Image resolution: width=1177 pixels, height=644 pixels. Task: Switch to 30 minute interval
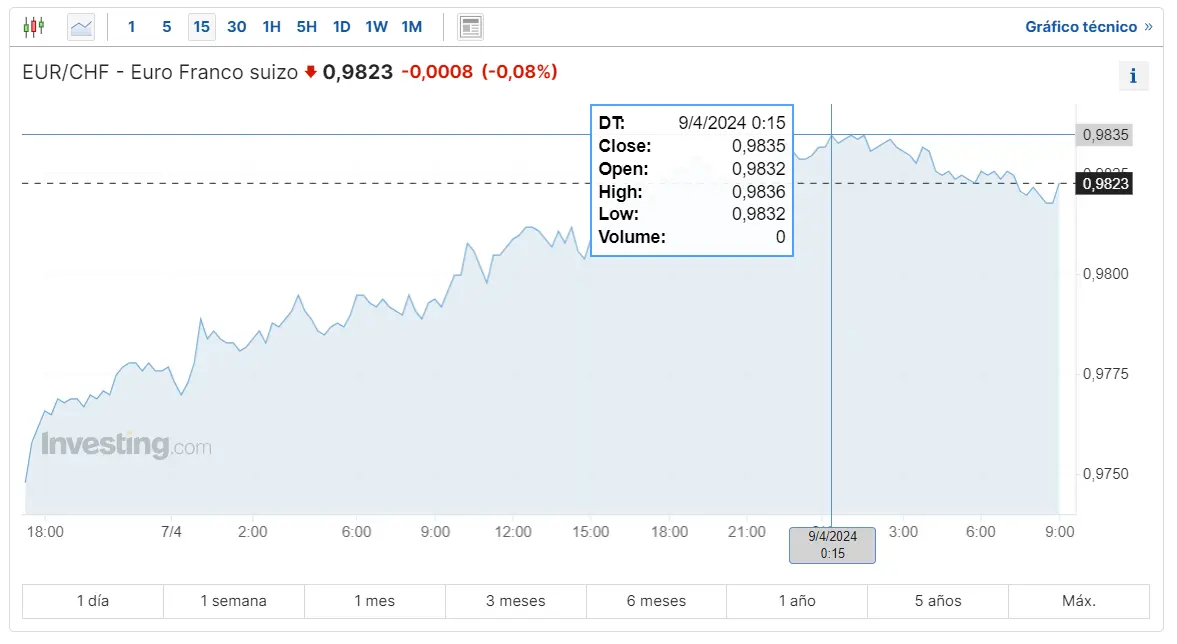pos(236,27)
